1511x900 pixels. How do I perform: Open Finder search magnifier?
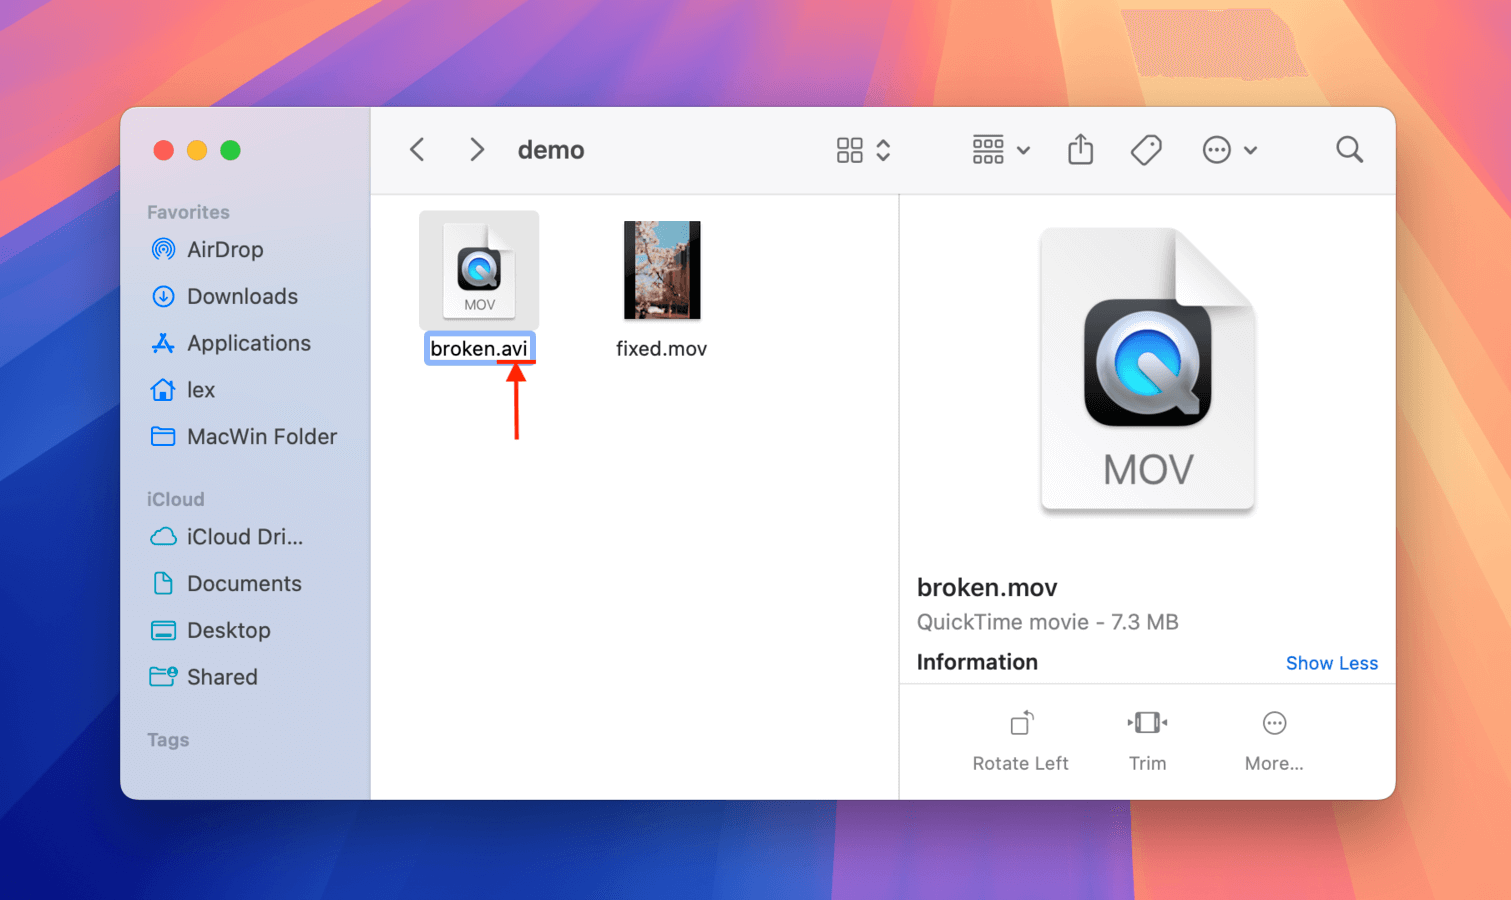tap(1349, 150)
